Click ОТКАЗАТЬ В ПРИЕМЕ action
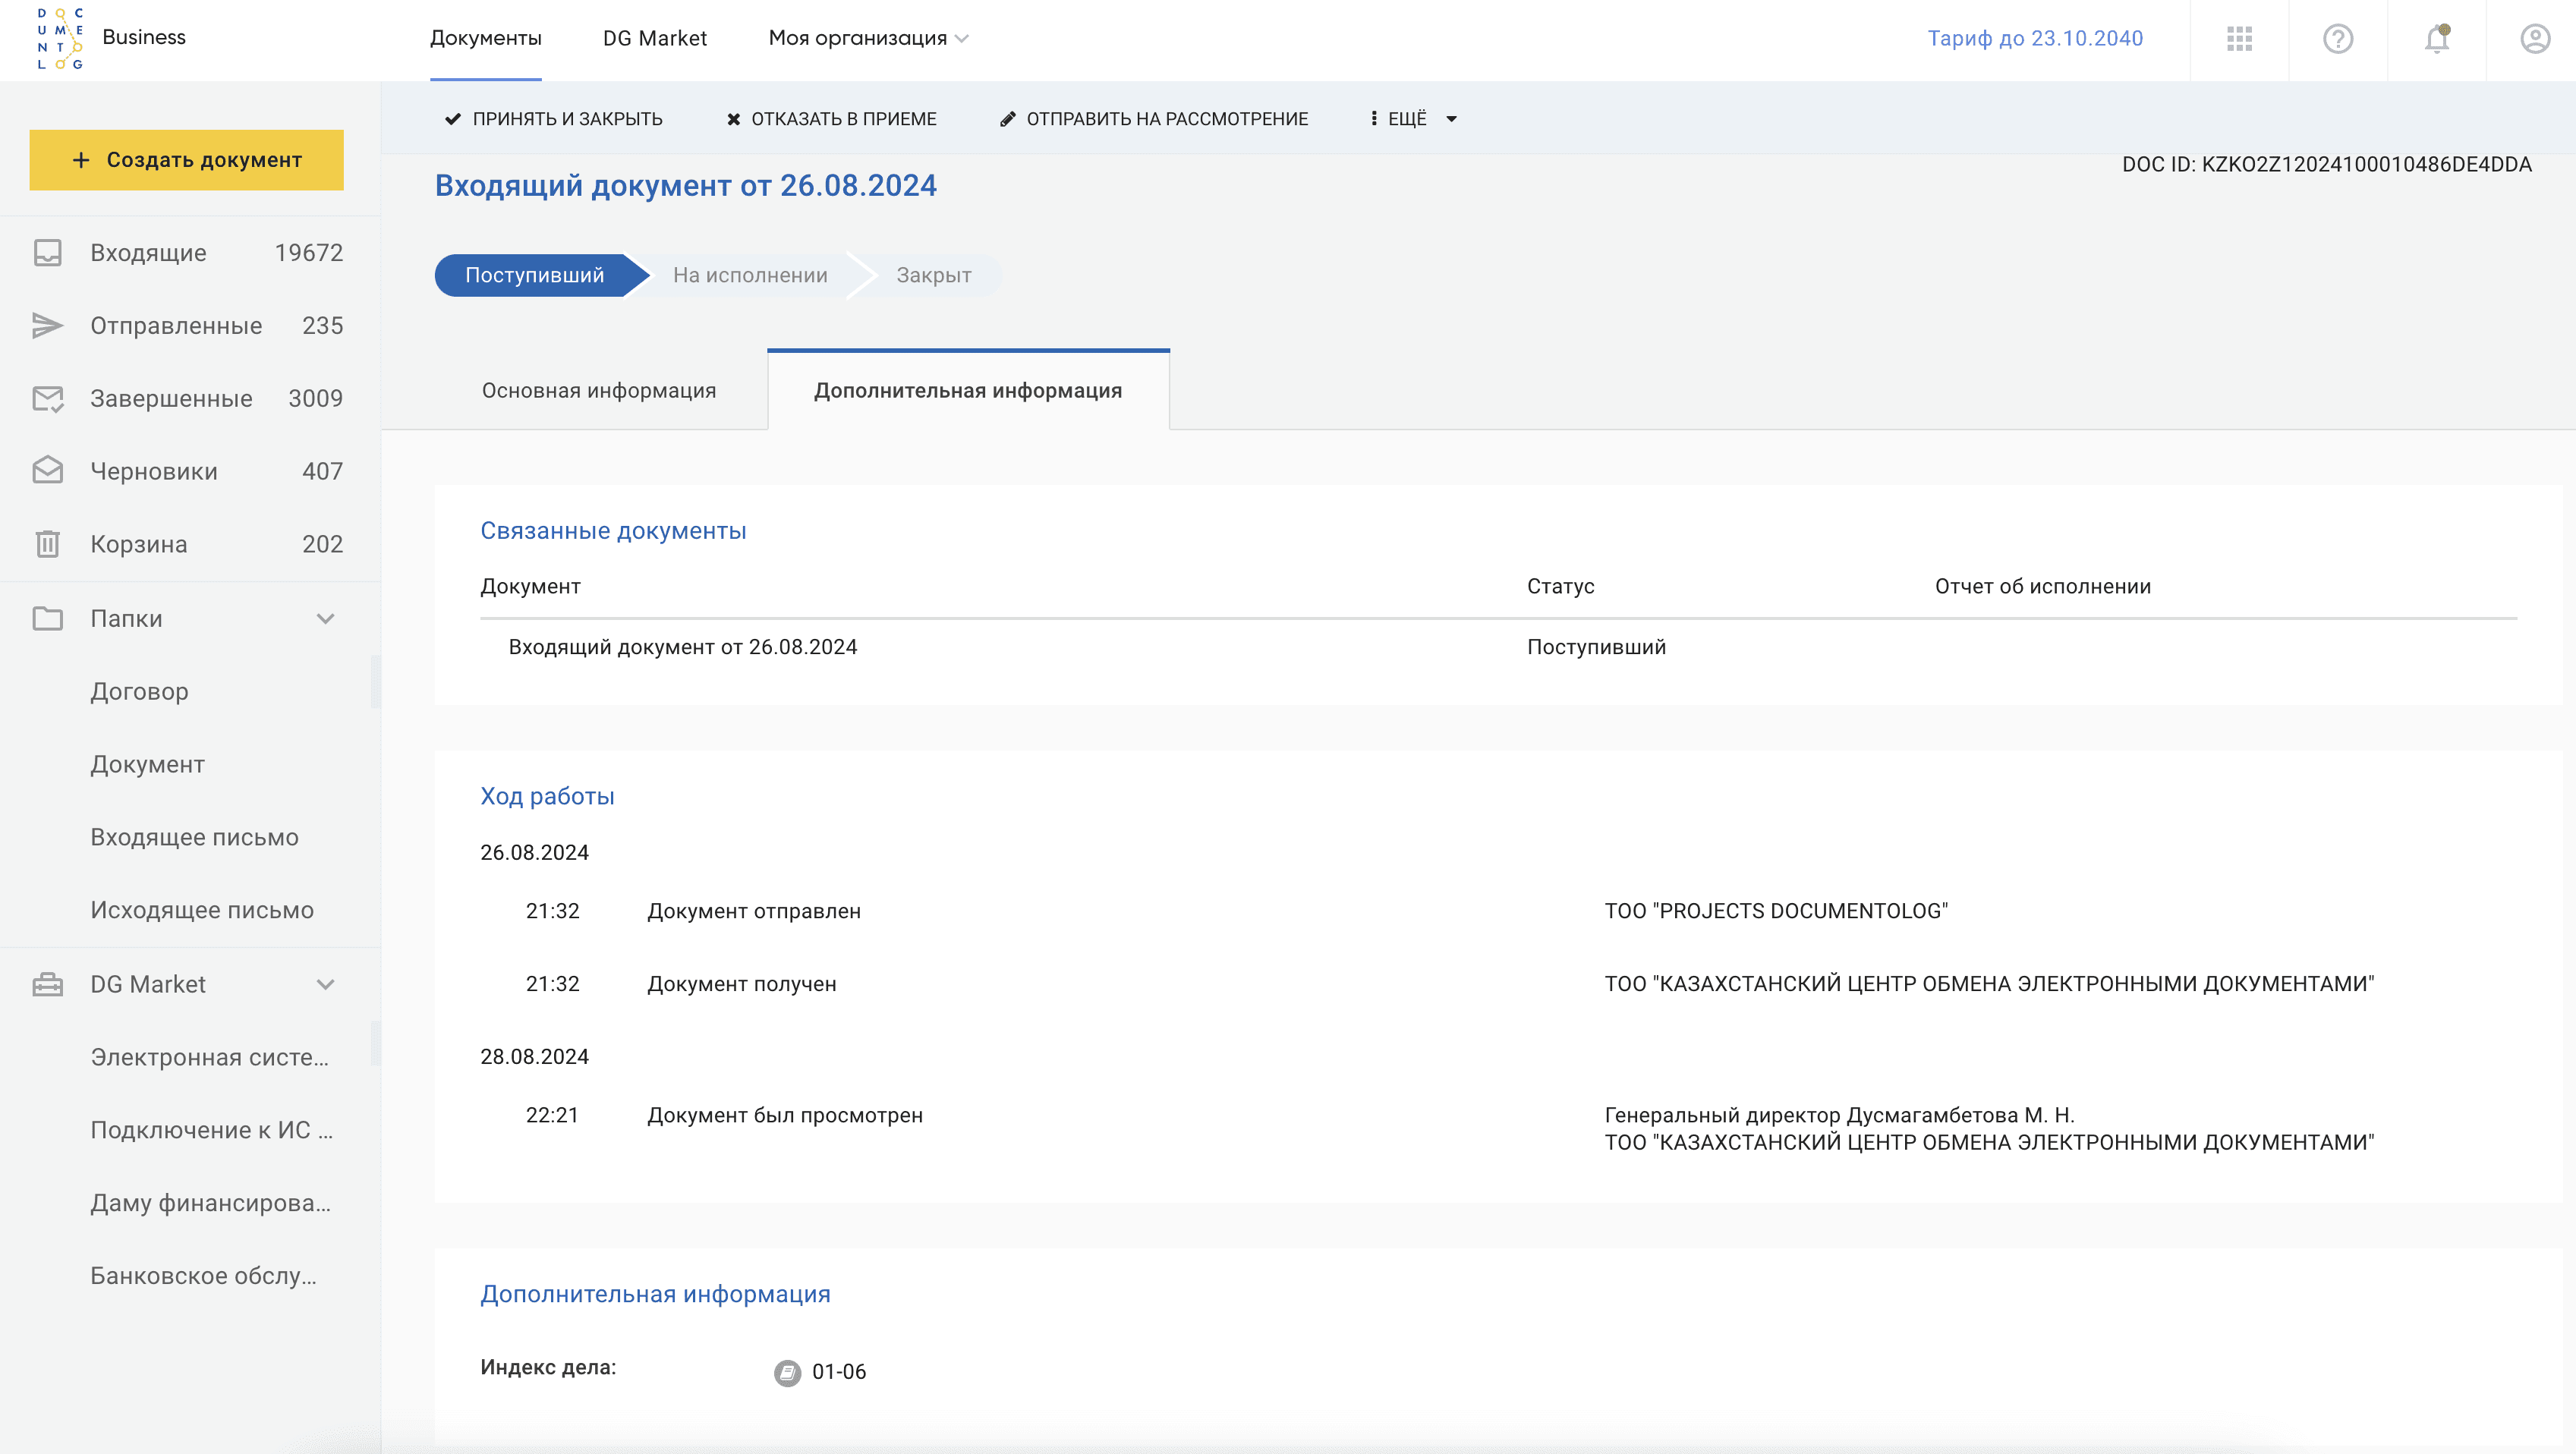Screen dimensions: 2576x1454 coord(831,119)
